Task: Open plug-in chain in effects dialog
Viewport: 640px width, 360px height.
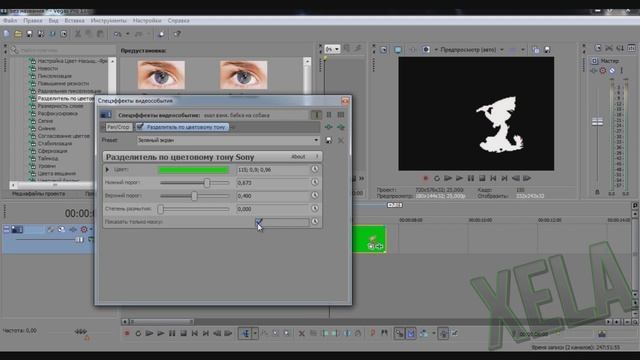Action: pos(329,127)
